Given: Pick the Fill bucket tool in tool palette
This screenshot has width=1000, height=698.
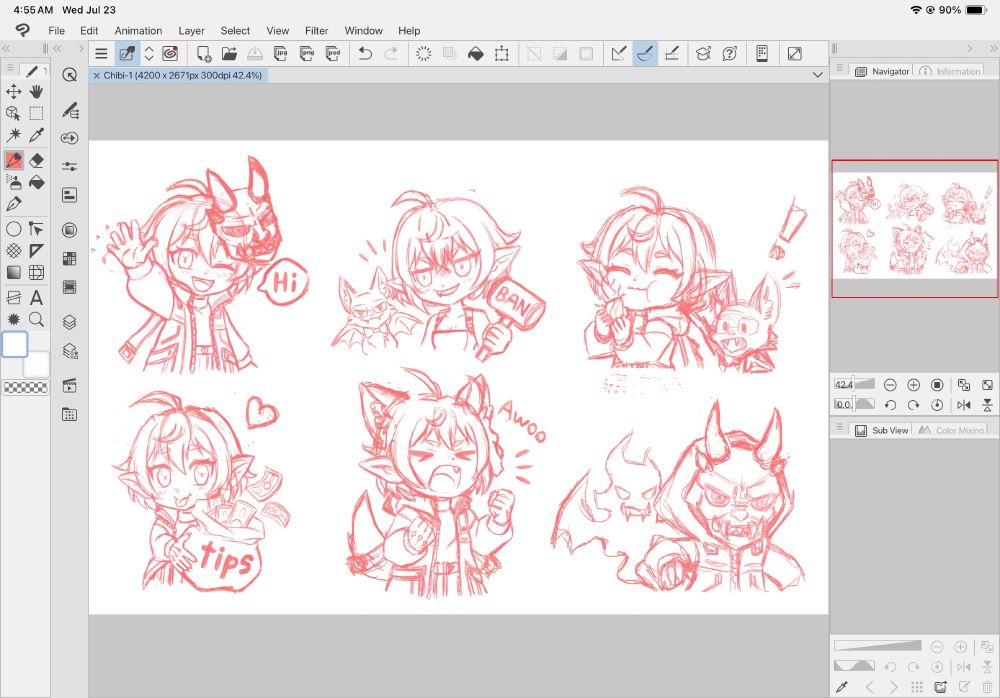Looking at the screenshot, I should tap(36, 182).
